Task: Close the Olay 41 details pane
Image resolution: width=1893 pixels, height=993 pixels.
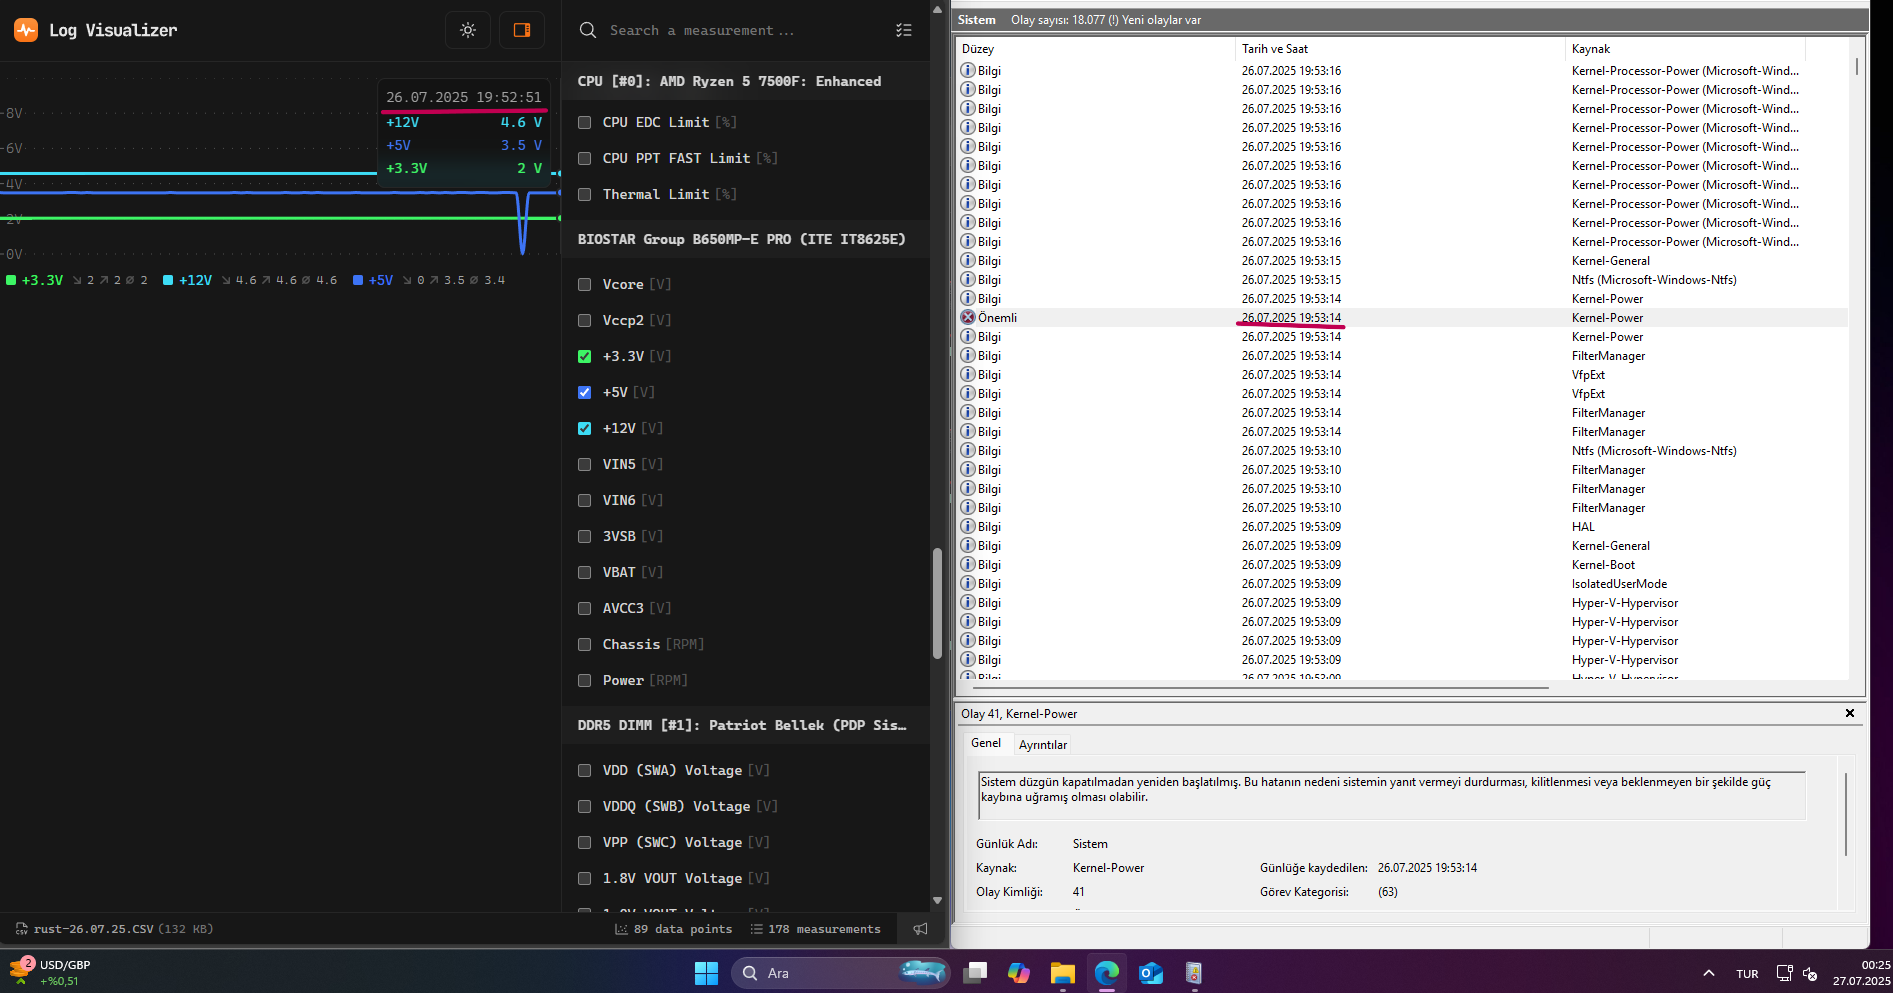Action: coord(1850,713)
